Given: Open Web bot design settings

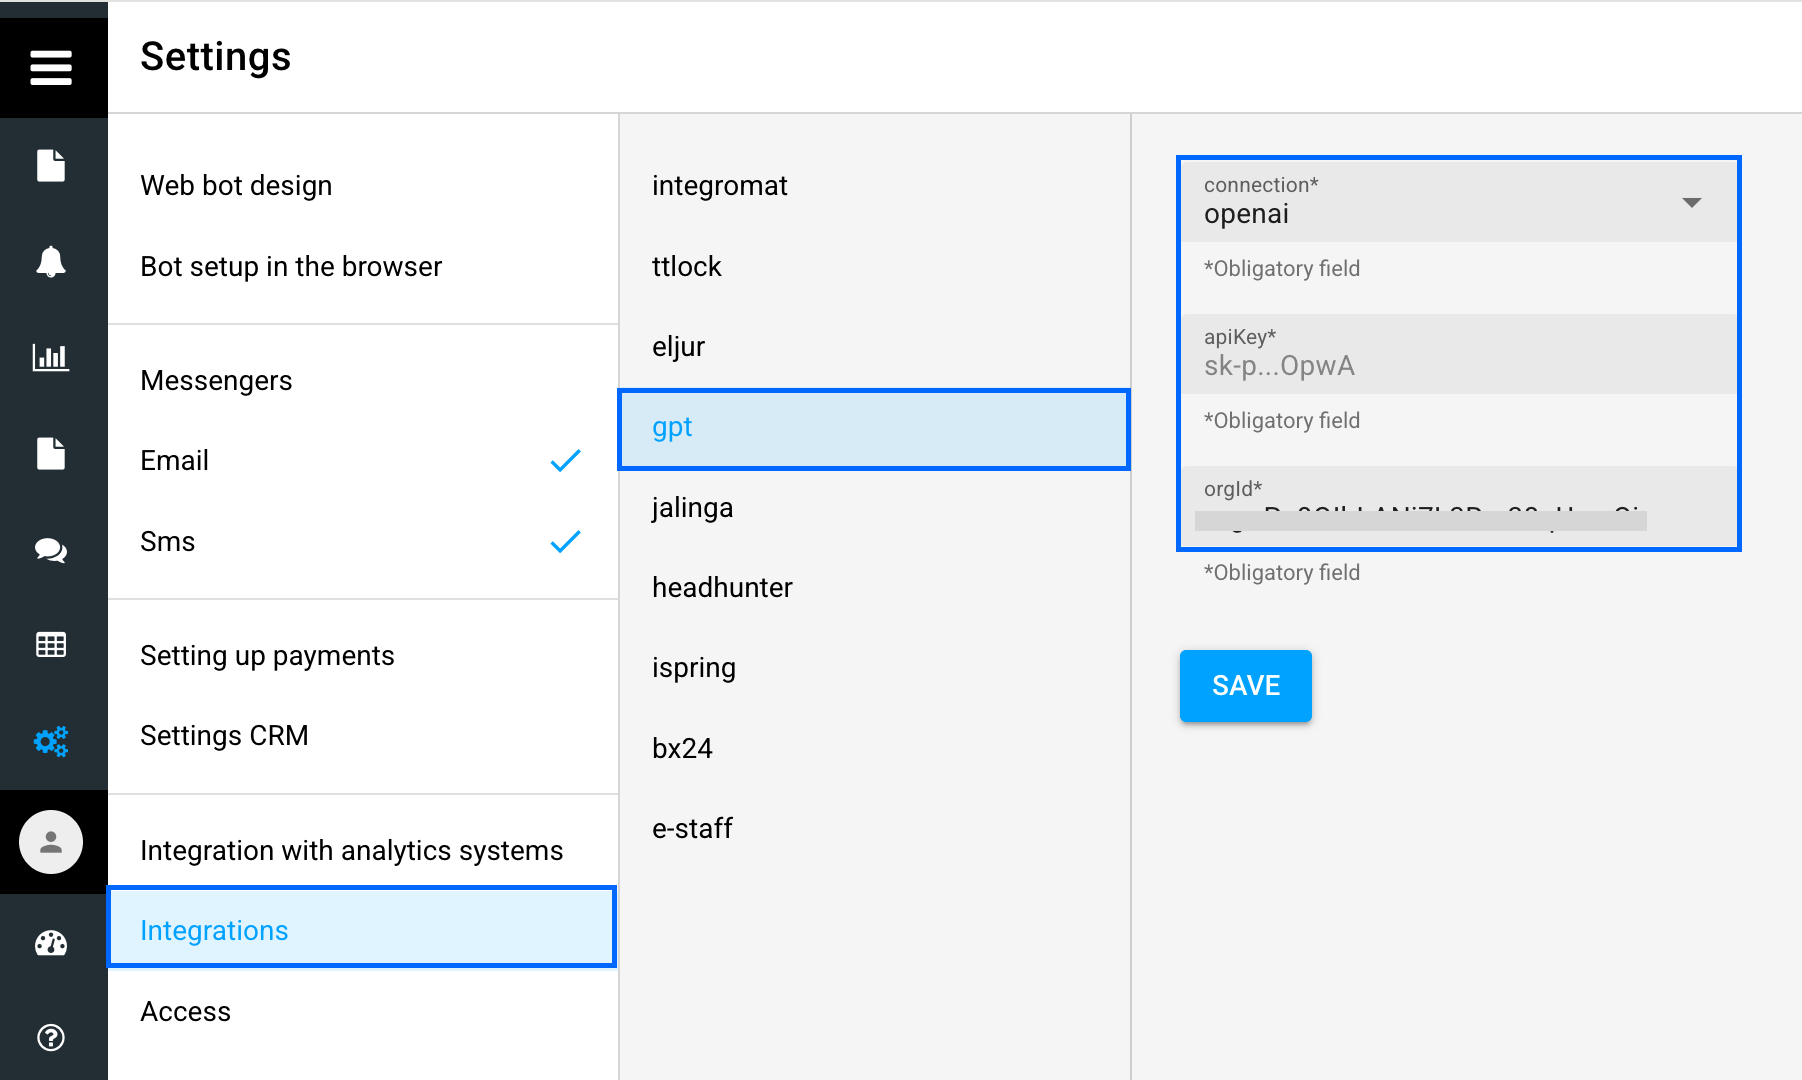Looking at the screenshot, I should (x=236, y=186).
